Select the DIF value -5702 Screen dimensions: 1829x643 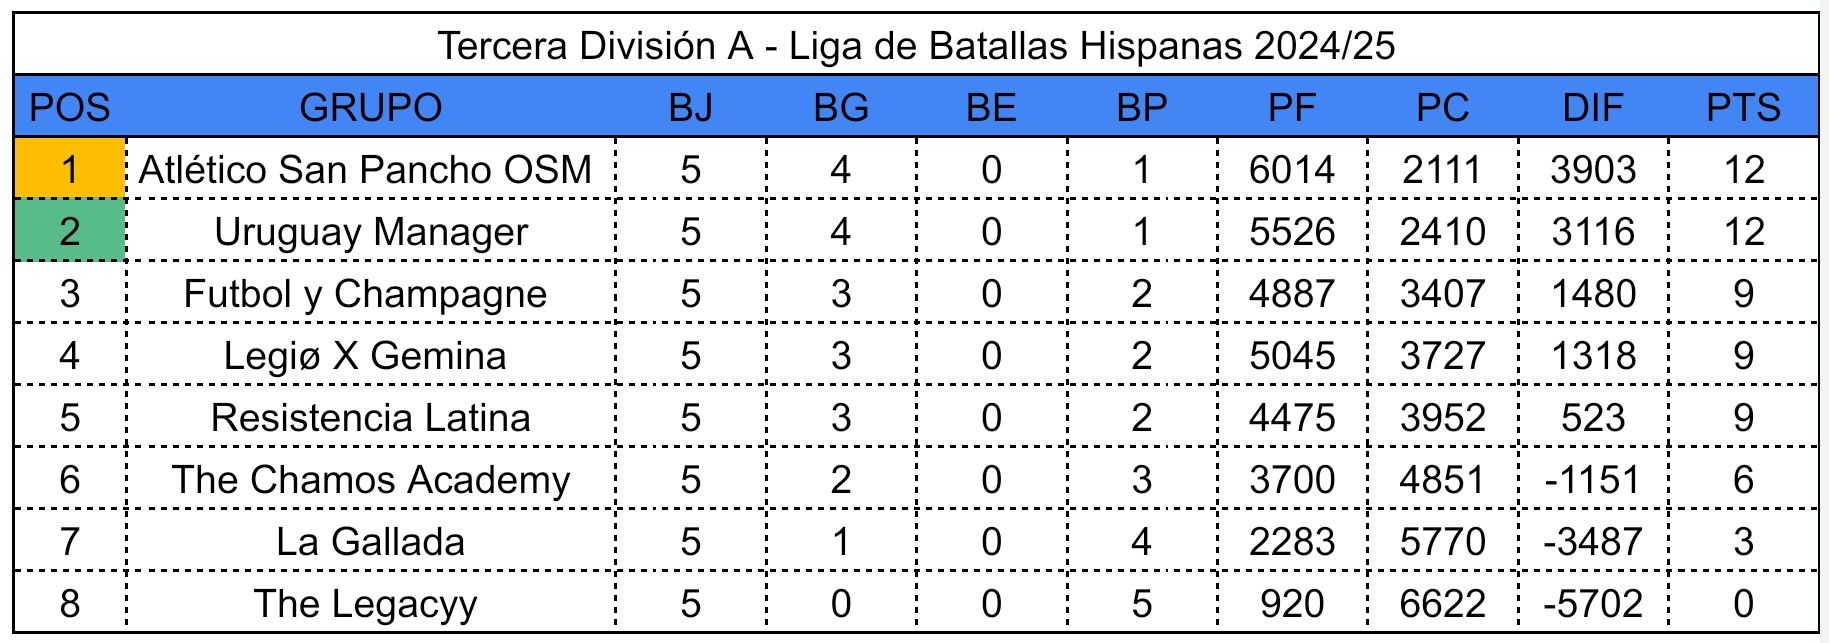pos(1592,603)
